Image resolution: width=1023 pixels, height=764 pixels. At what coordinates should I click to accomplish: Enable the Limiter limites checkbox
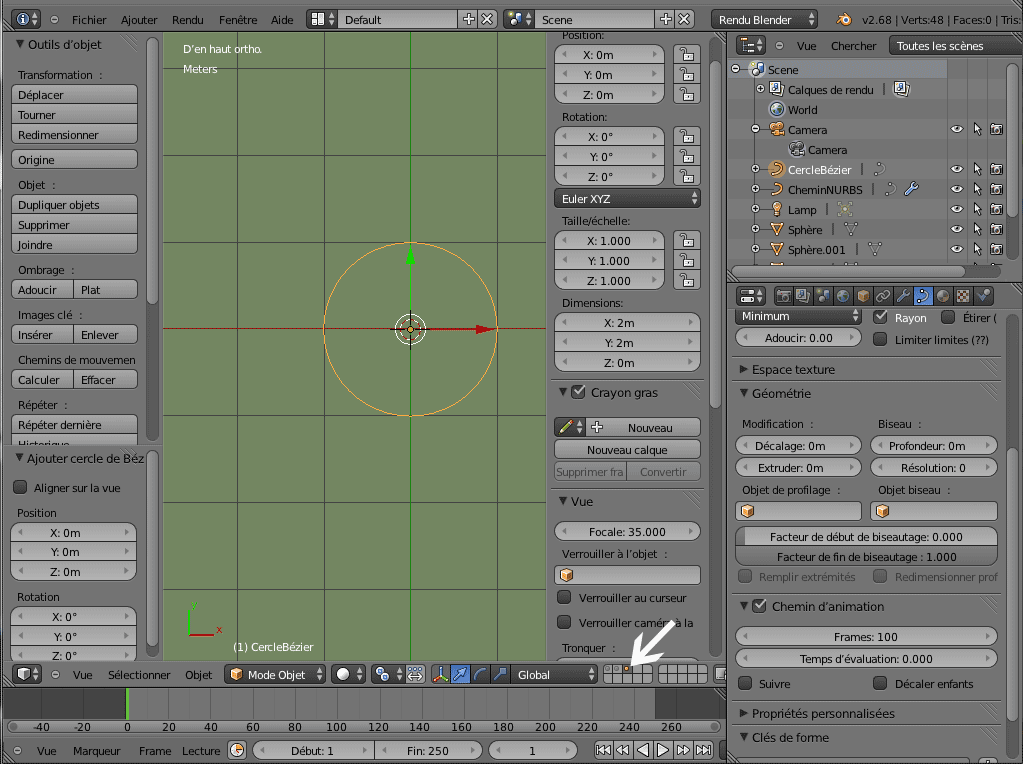click(880, 339)
